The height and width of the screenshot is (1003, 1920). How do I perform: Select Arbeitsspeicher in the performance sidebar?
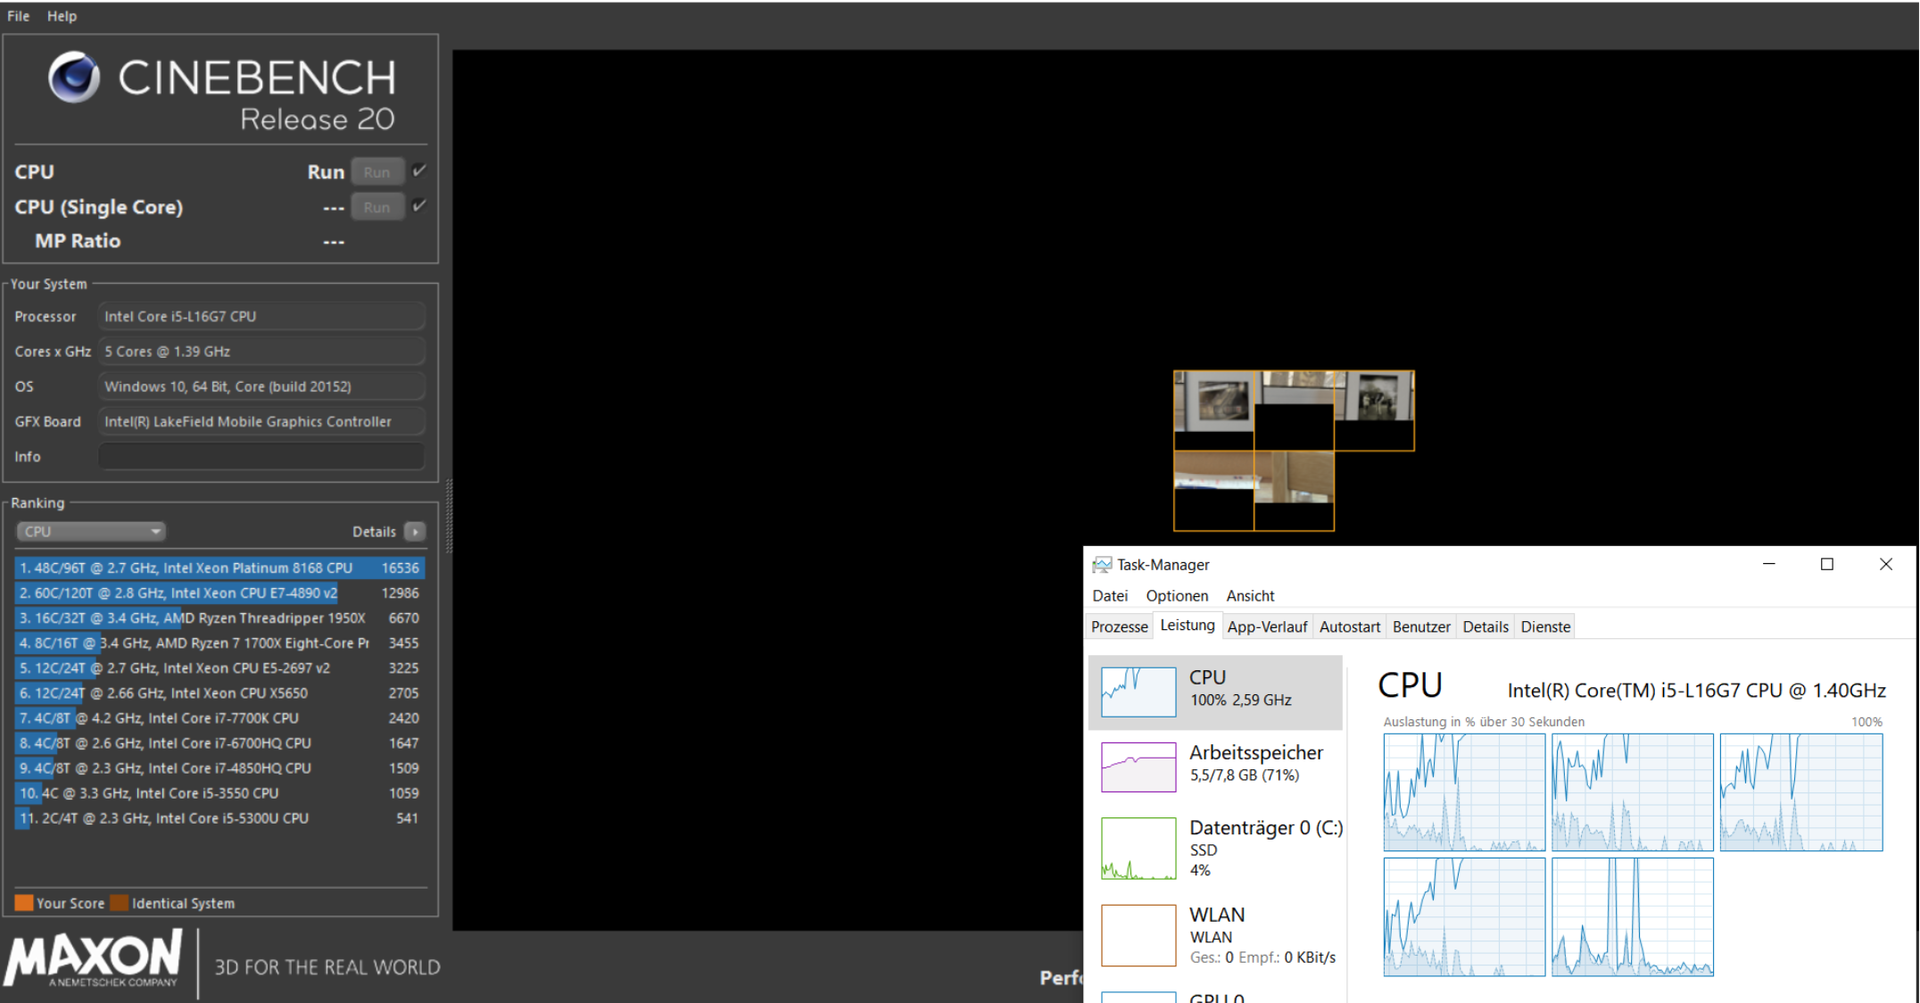pos(1215,766)
